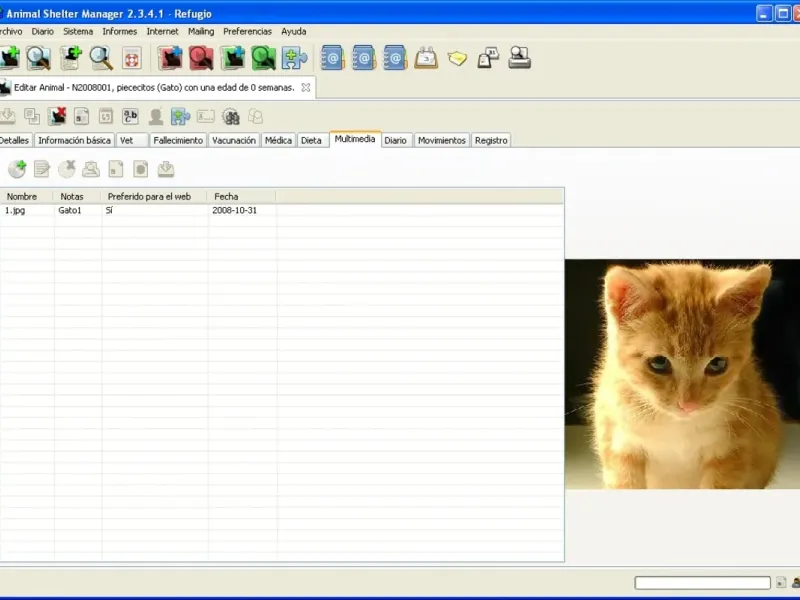Close the Editar Animal document tab
Viewport: 800px width, 600px height.
(306, 88)
